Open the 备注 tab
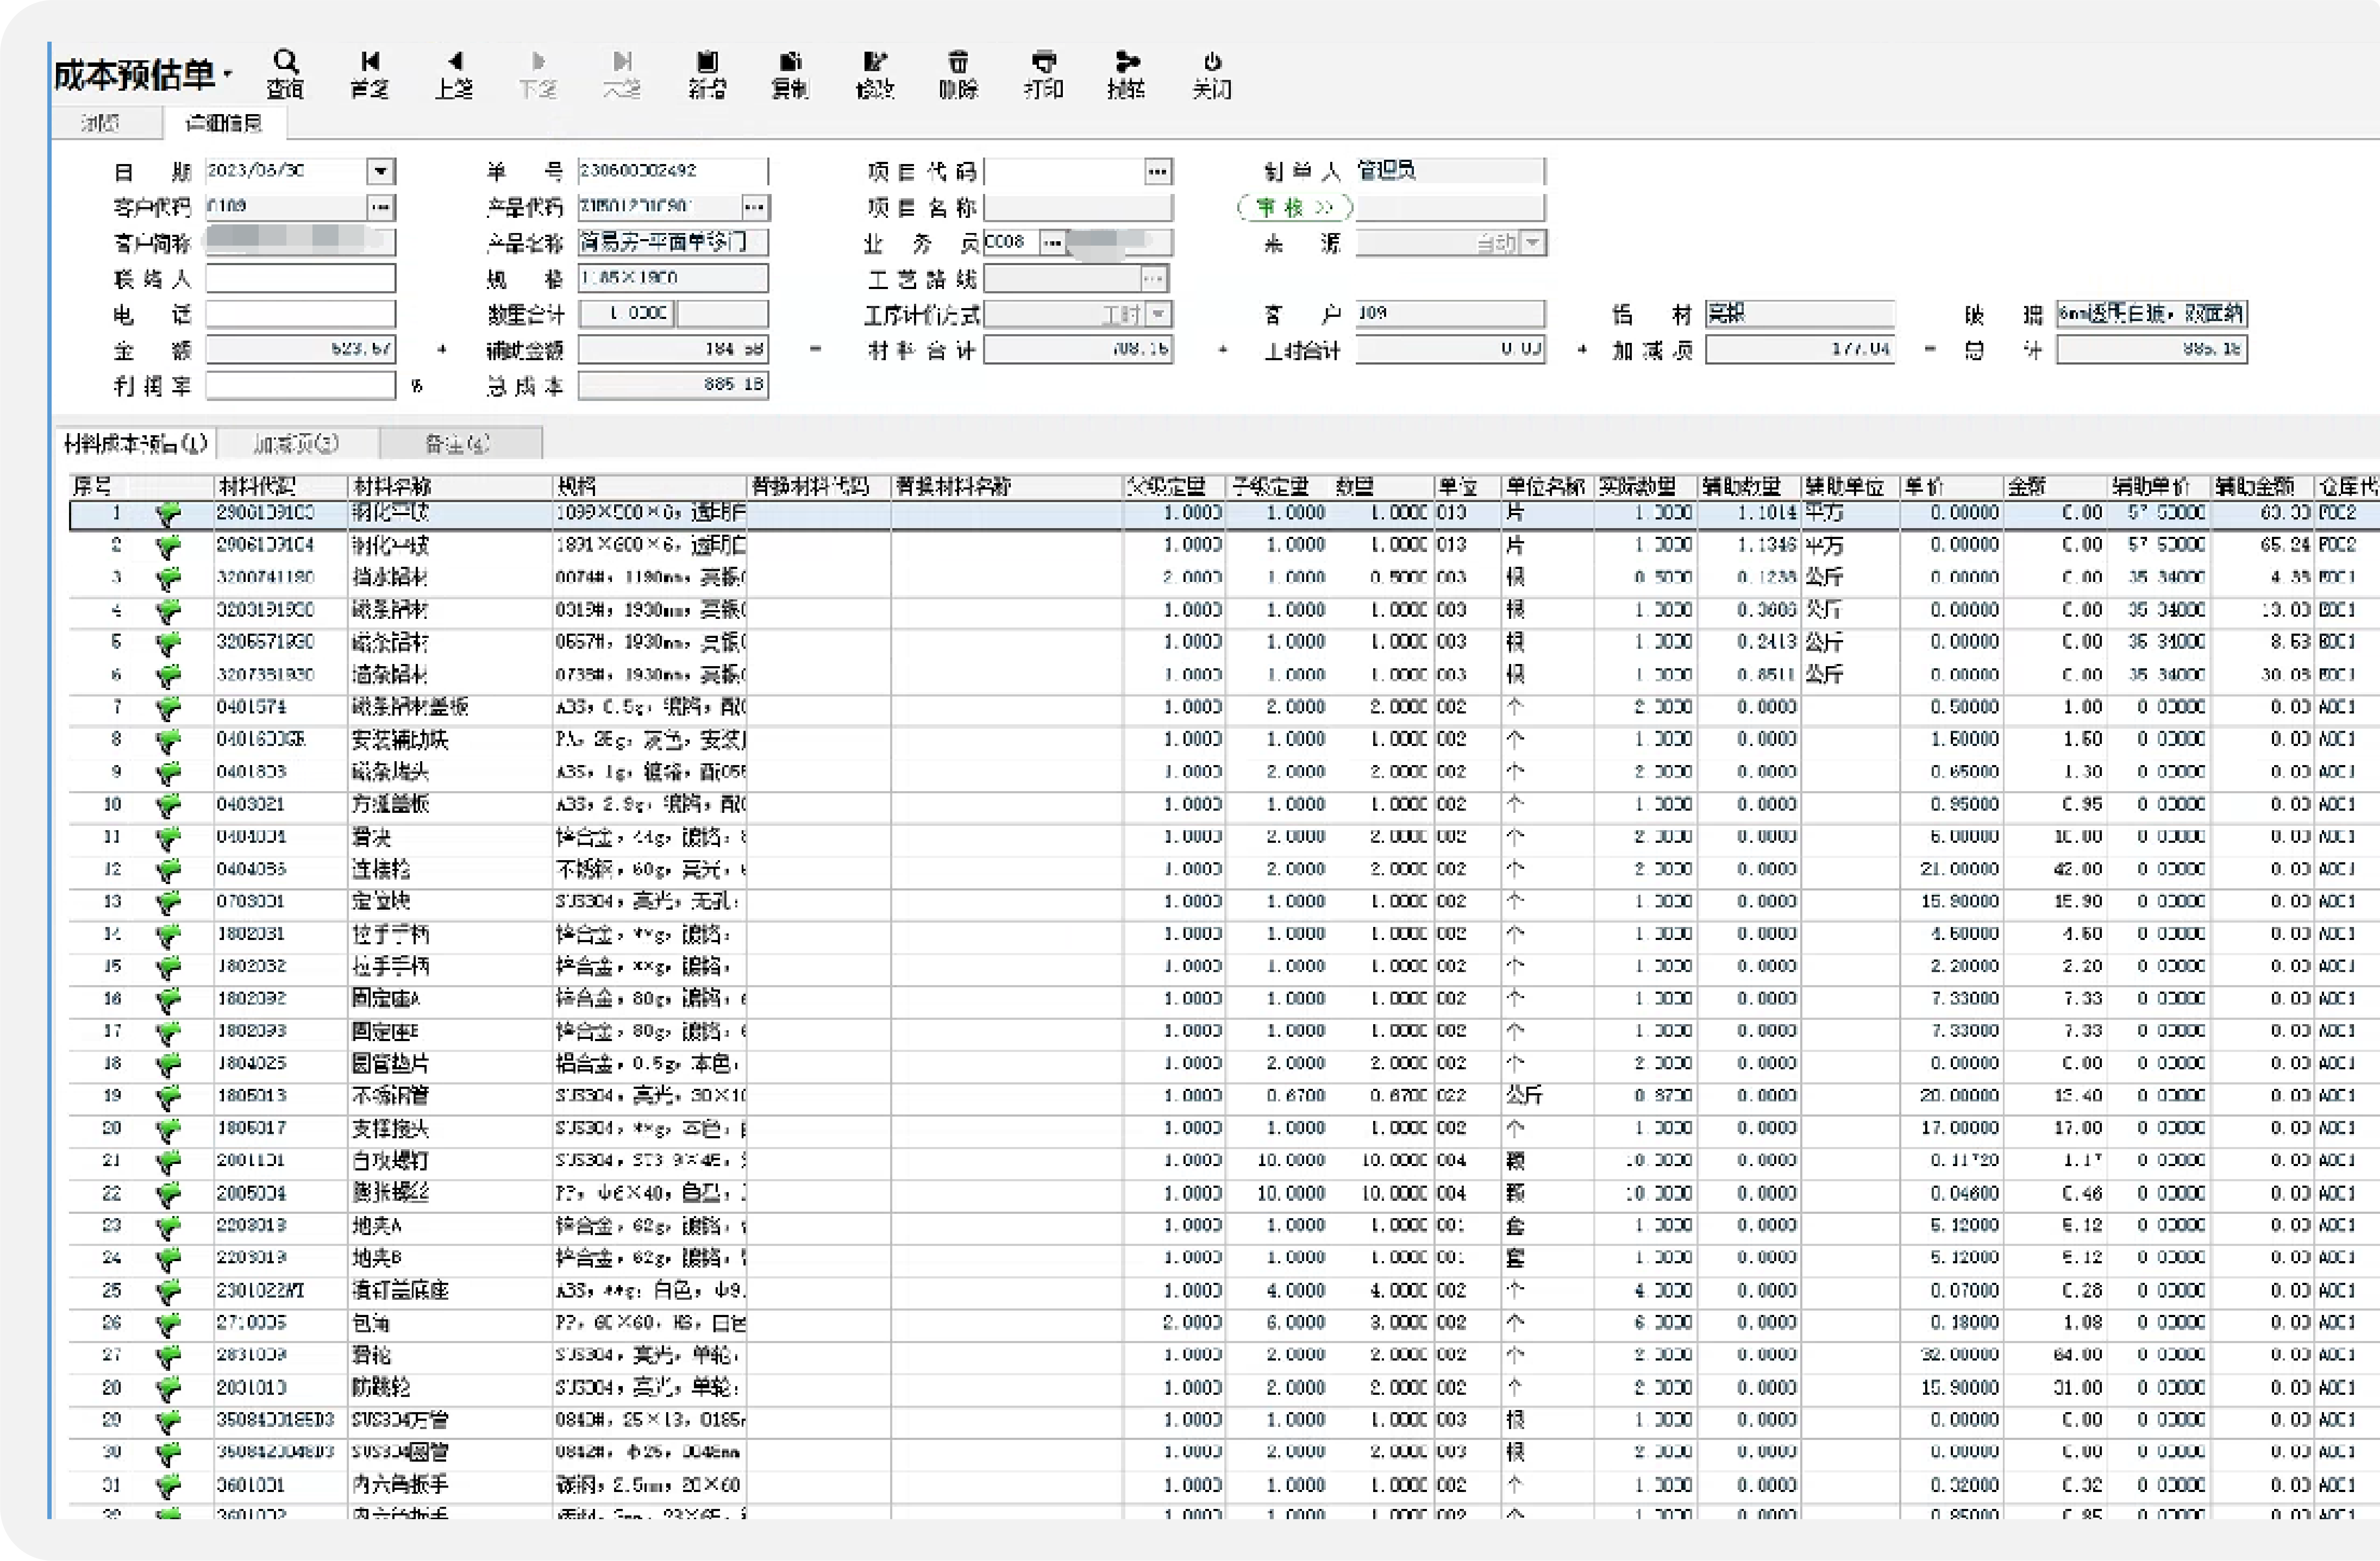Image resolution: width=2380 pixels, height=1561 pixels. tap(458, 443)
